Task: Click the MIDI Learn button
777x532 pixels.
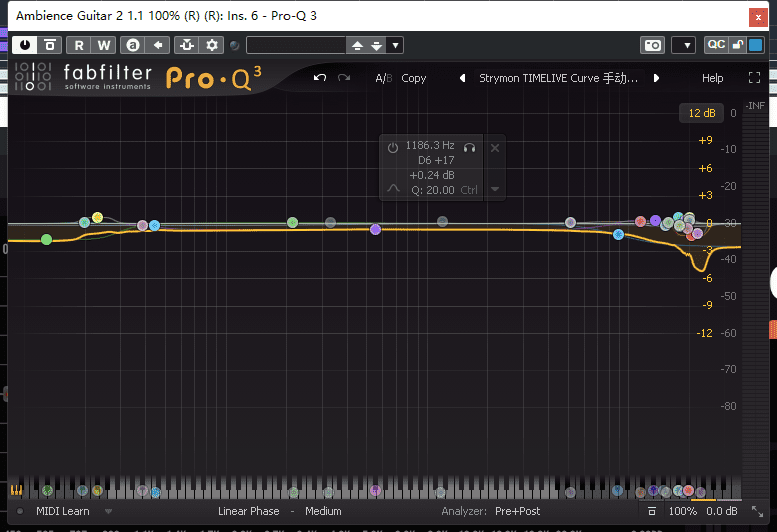Action: 62,511
